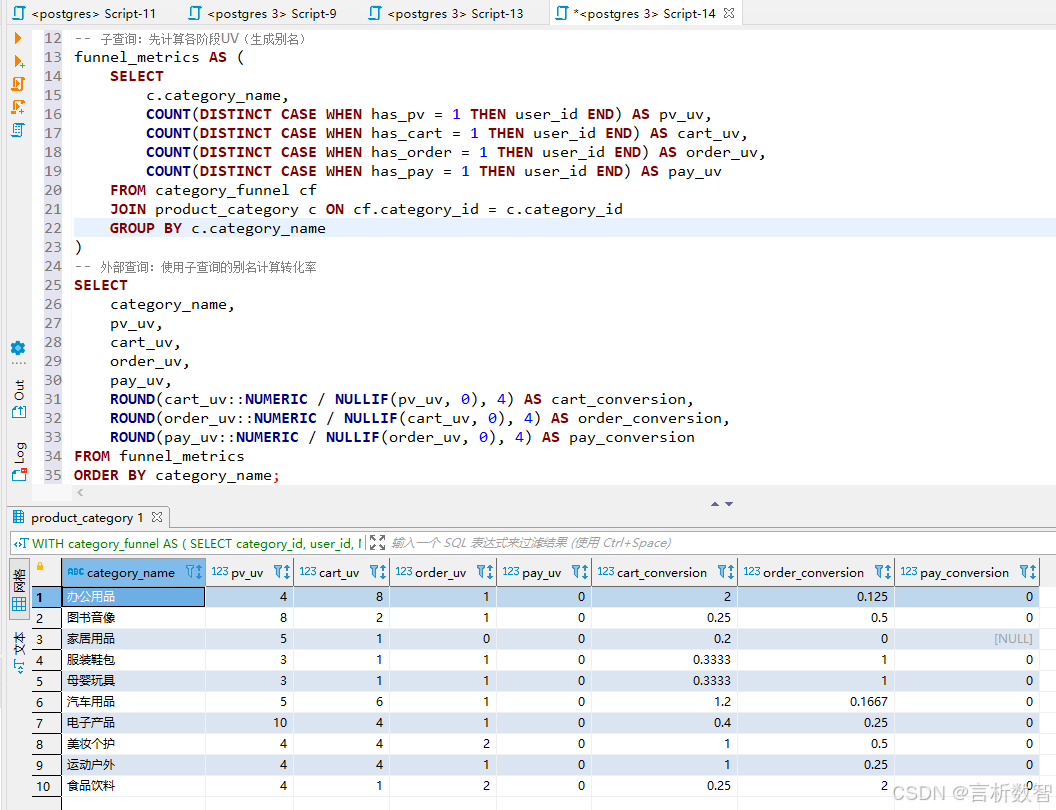Click pv_uv value 10 in the 电子产品 row
Viewport: 1056px width, 810px height.
coord(249,722)
